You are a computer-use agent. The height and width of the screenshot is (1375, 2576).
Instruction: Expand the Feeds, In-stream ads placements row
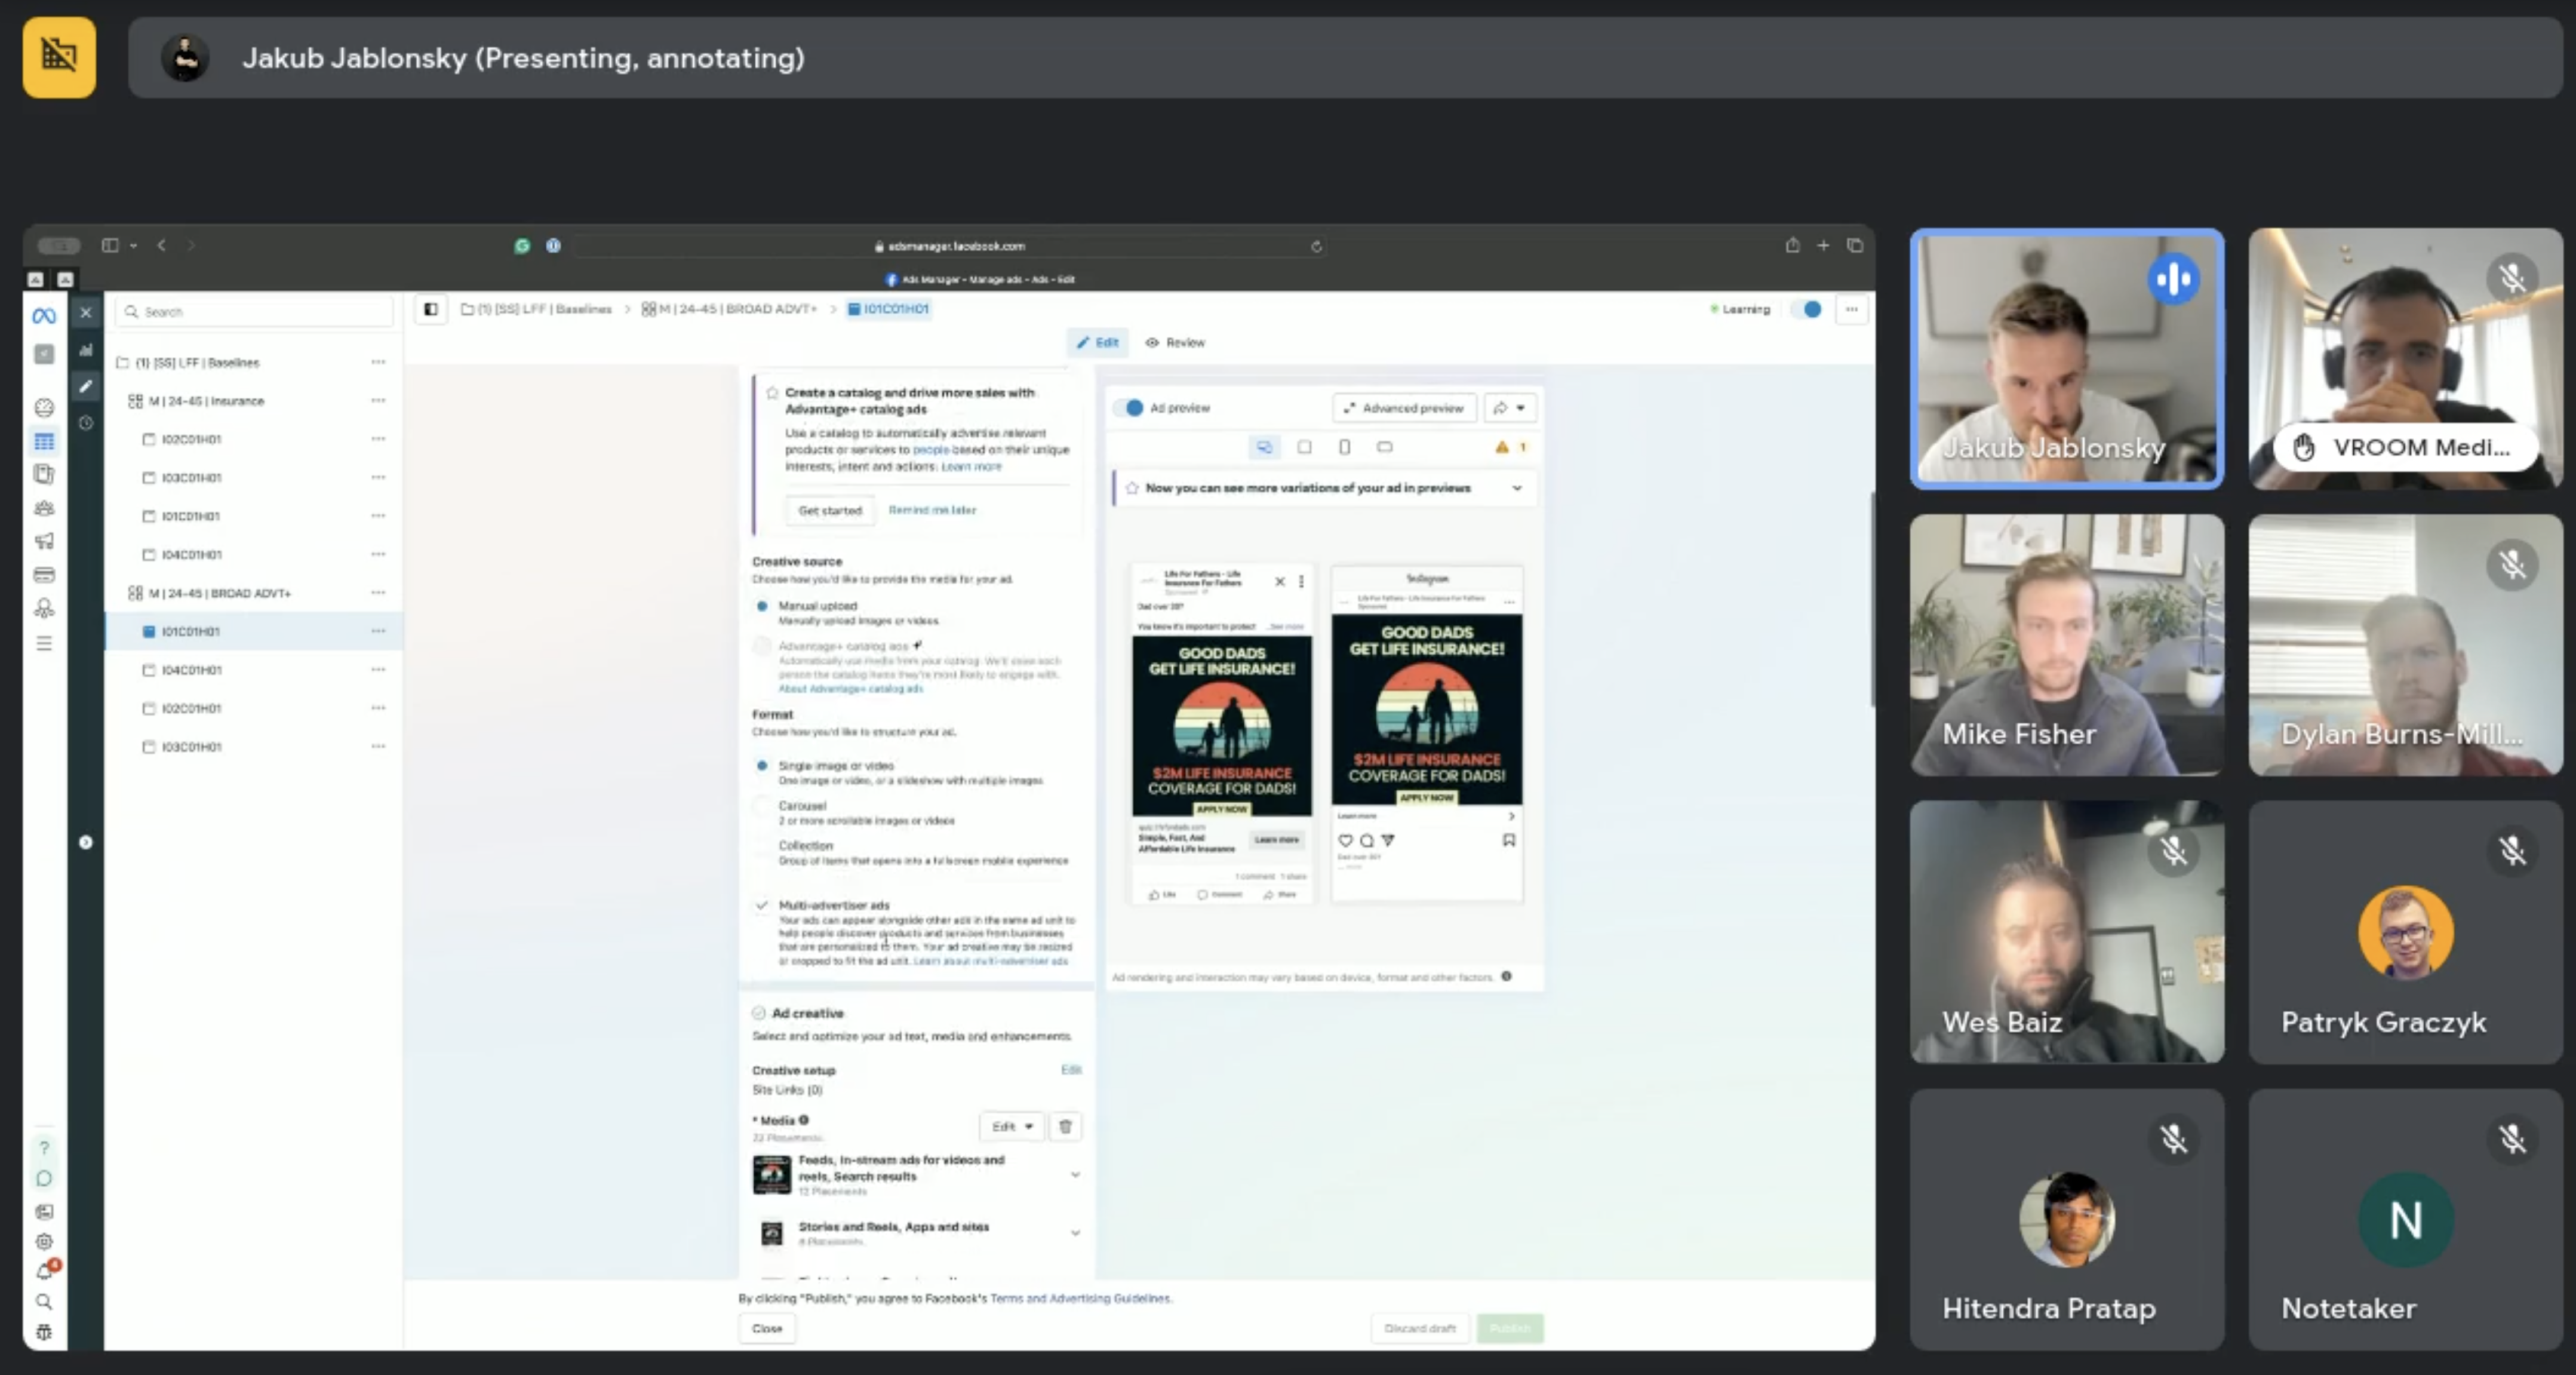(1075, 1174)
